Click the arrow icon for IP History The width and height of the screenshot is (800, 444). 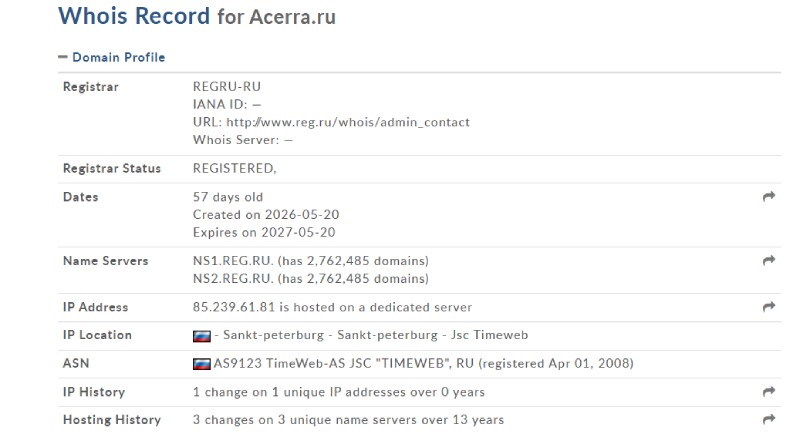769,391
